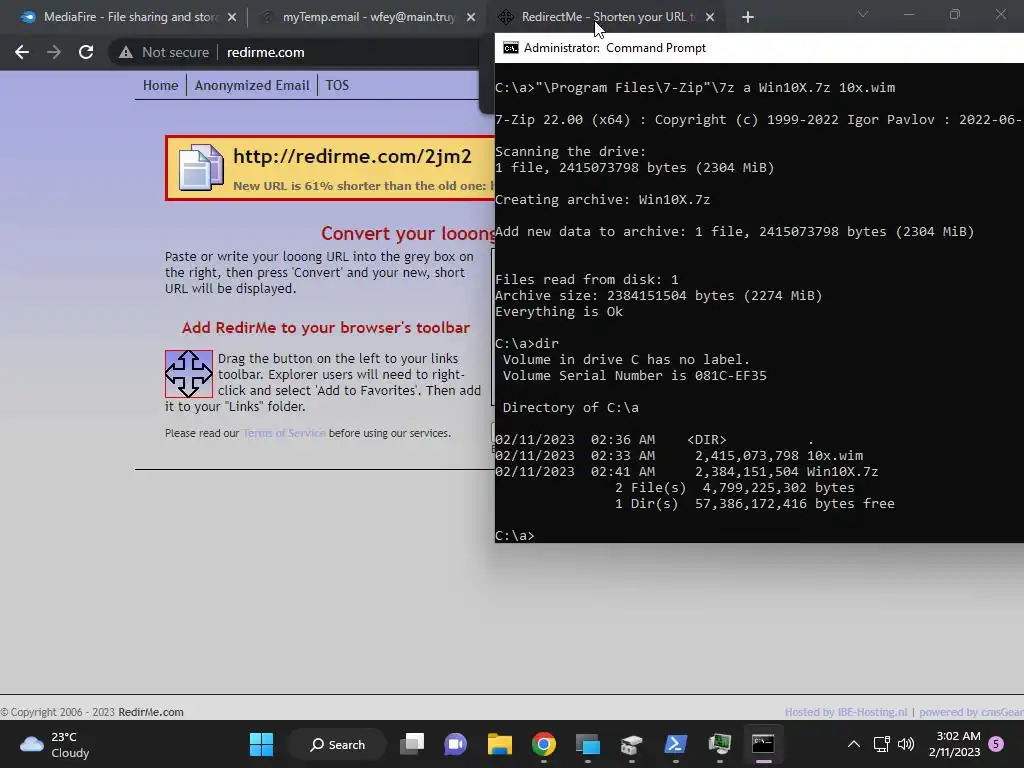Screen dimensions: 1024x768
Task: Open the notifications badge showing 5
Action: (996, 744)
